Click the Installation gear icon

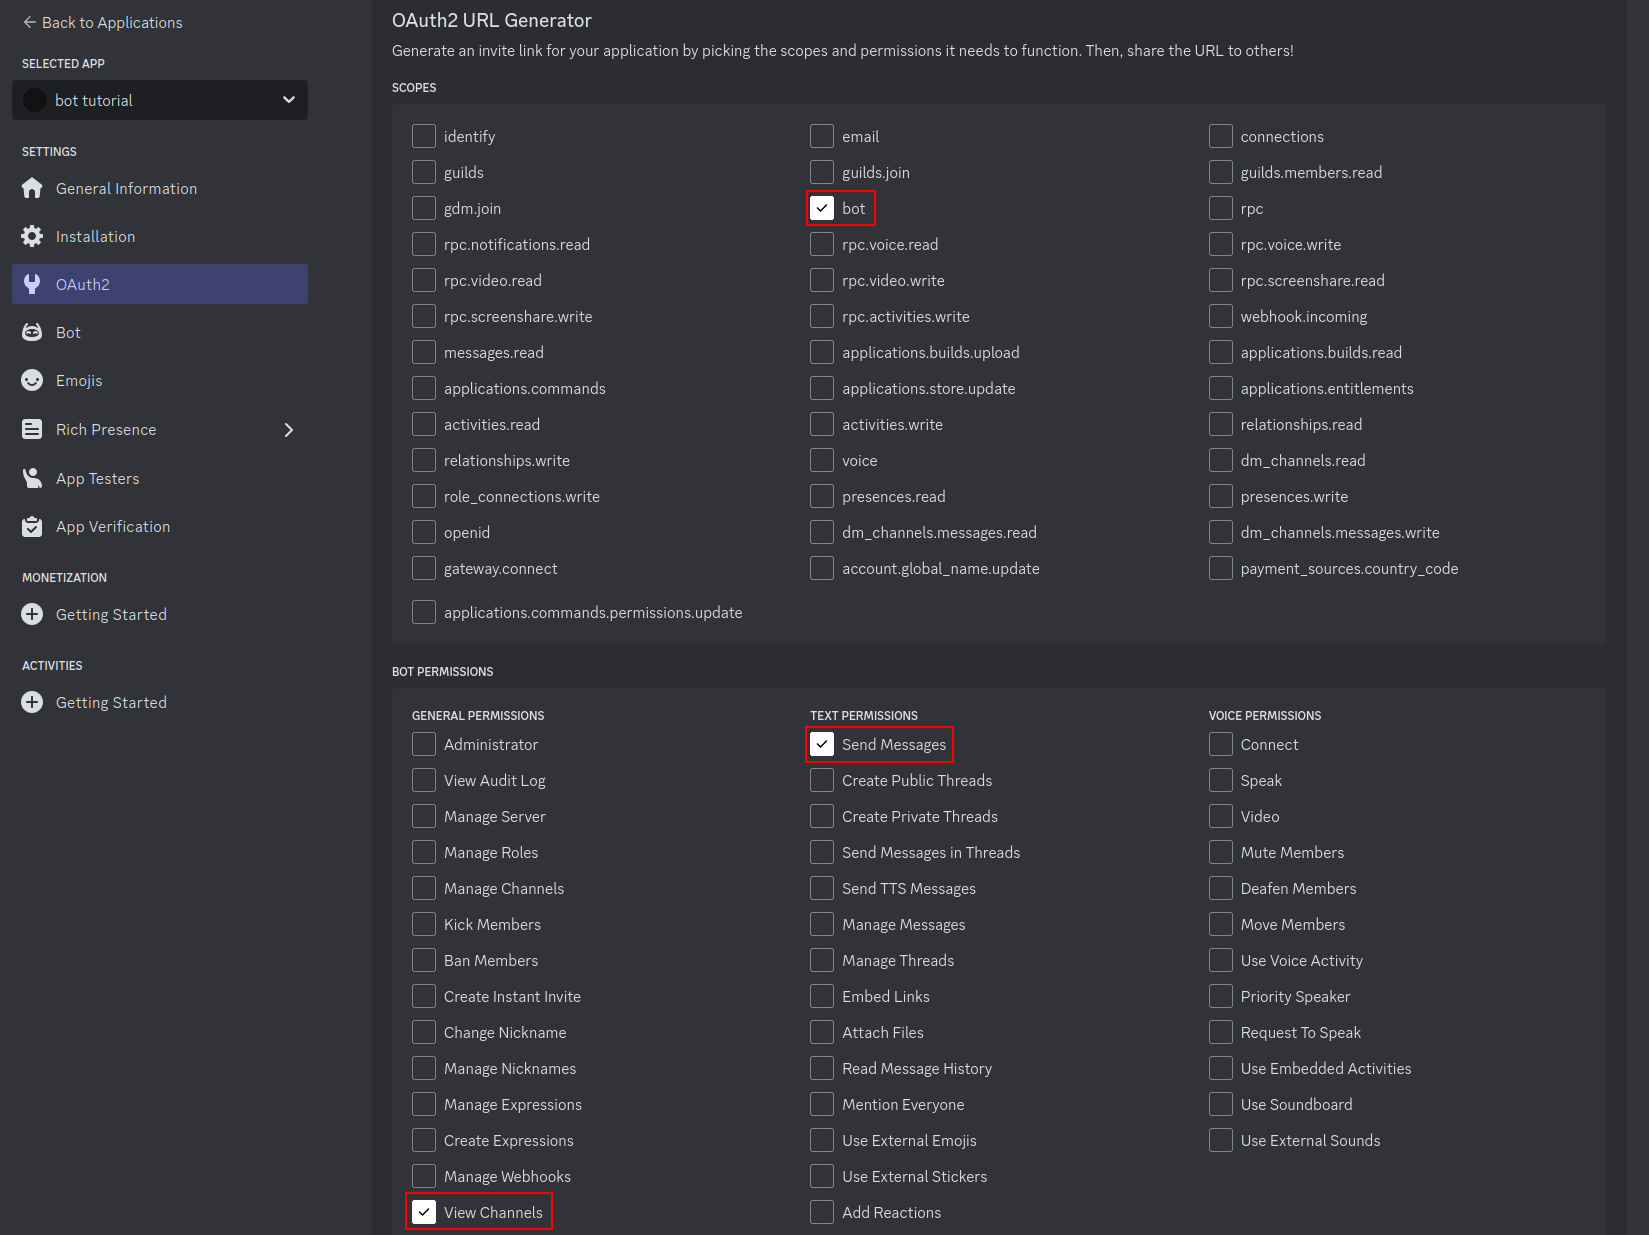pyautogui.click(x=32, y=236)
